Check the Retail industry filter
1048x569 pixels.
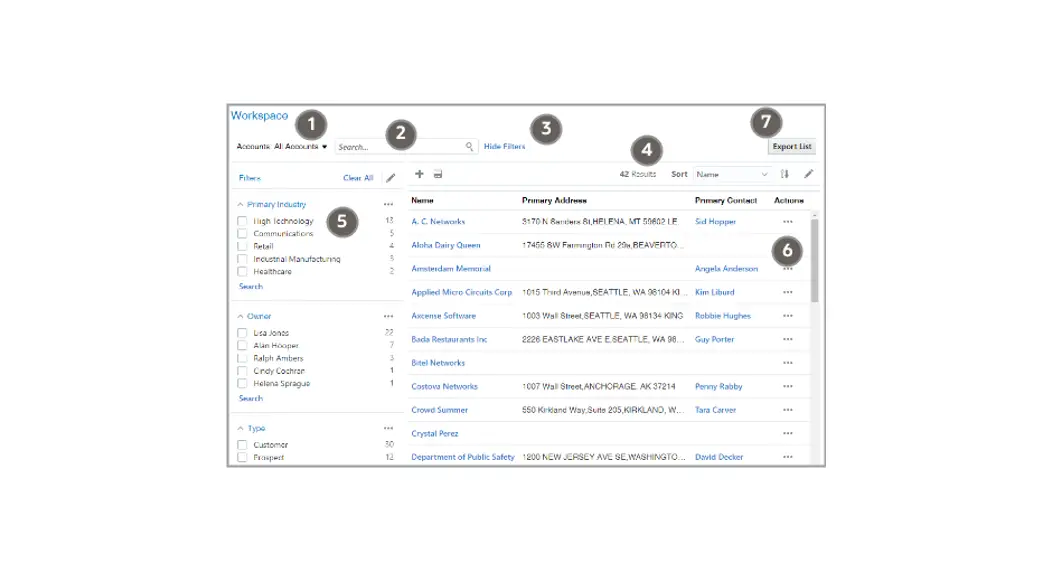click(x=242, y=247)
